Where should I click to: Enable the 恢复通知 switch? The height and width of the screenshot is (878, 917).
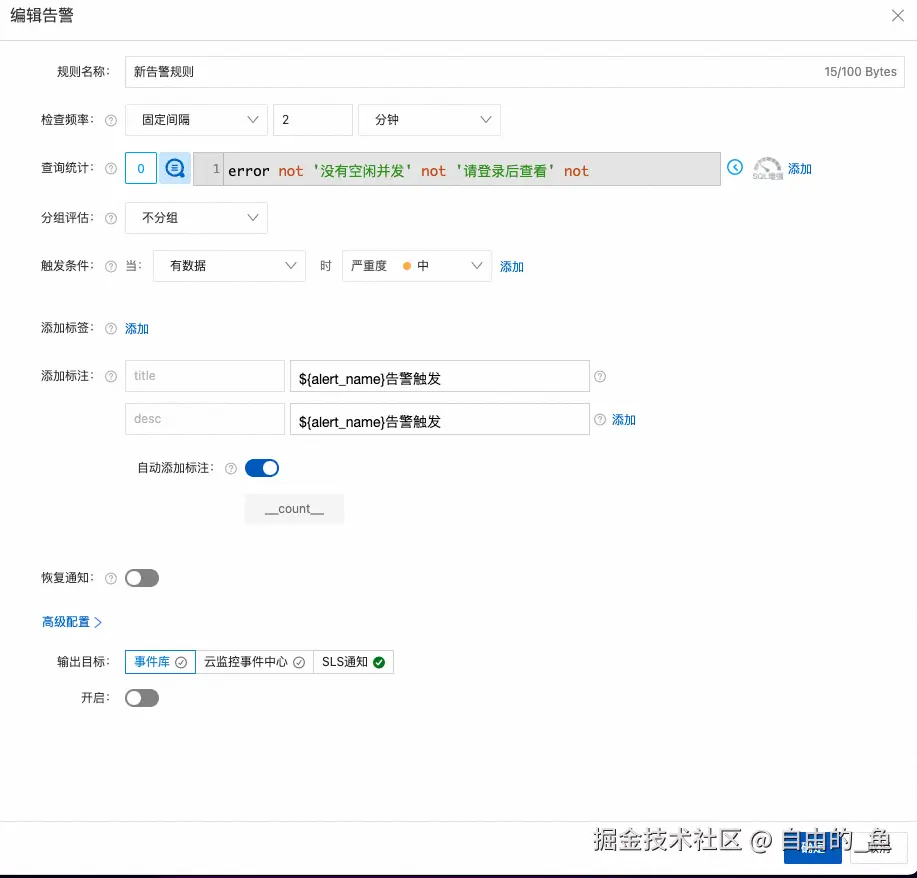point(142,578)
